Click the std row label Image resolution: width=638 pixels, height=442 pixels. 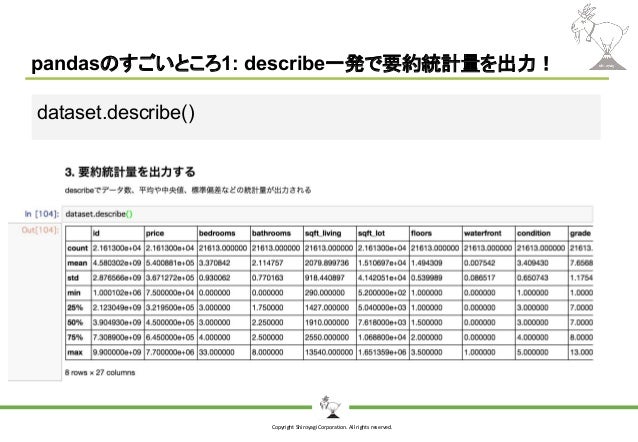(73, 278)
